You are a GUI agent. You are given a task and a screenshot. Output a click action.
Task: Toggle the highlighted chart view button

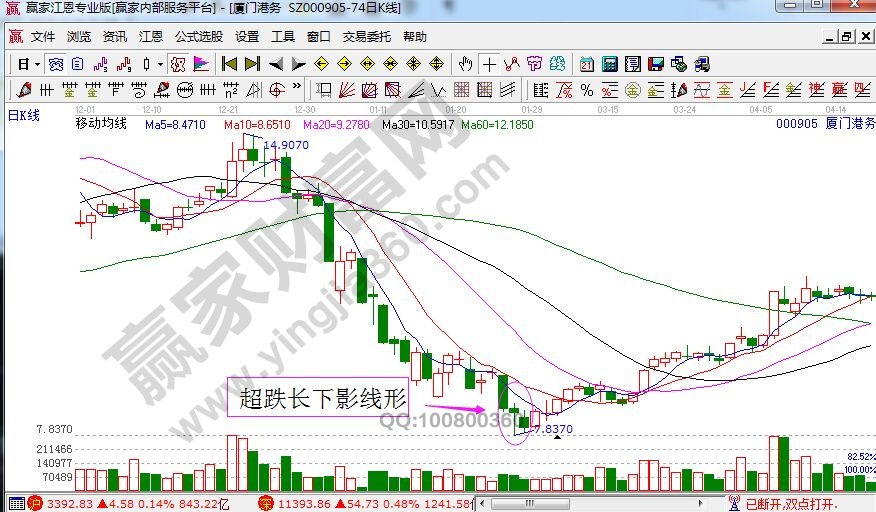pos(56,64)
